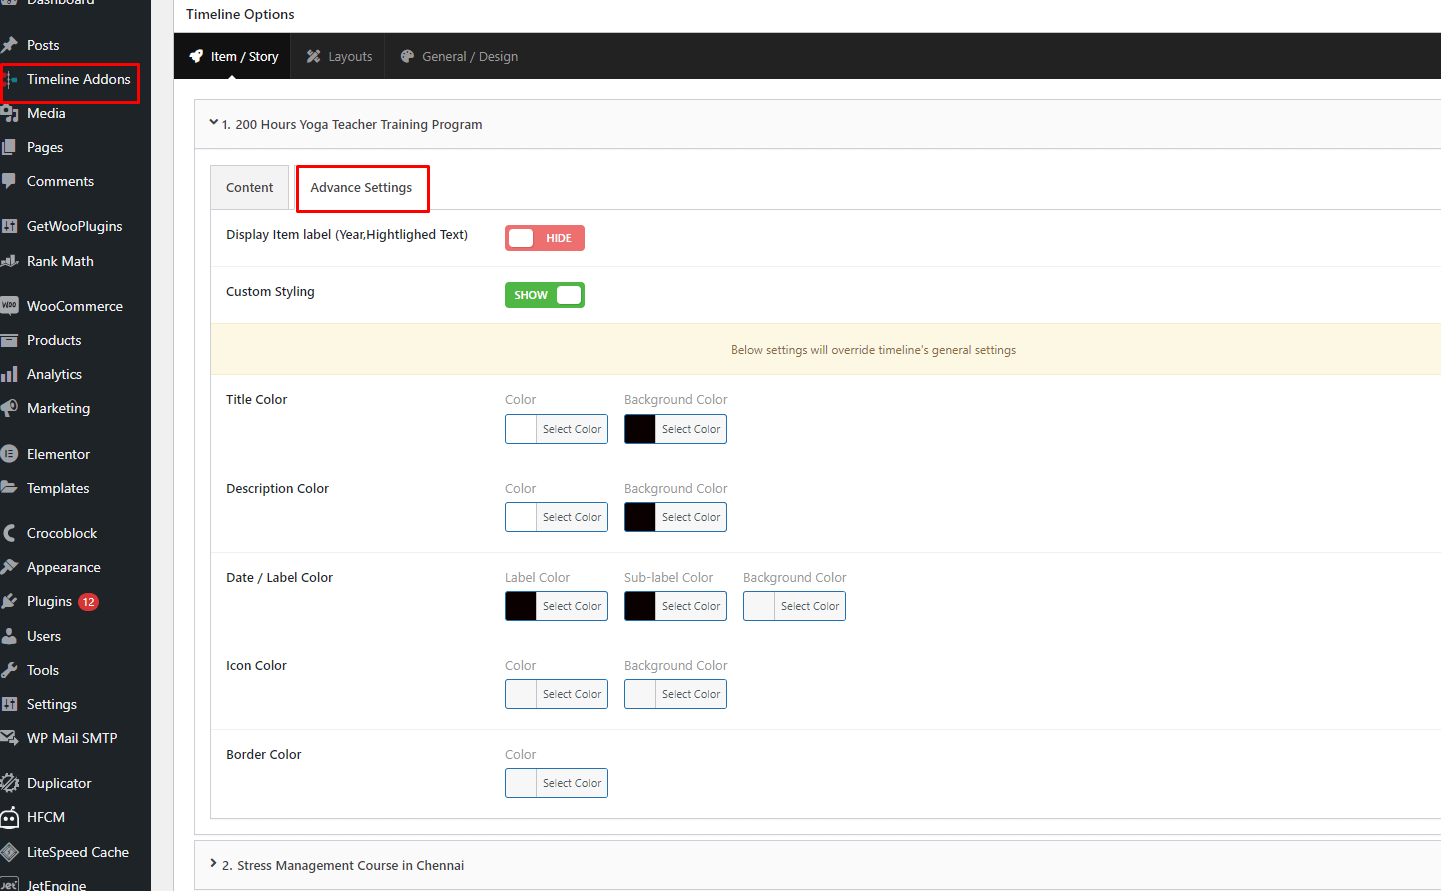Screen dimensions: 1441x891
Task: Switch to the Layouts tab
Action: pyautogui.click(x=339, y=57)
